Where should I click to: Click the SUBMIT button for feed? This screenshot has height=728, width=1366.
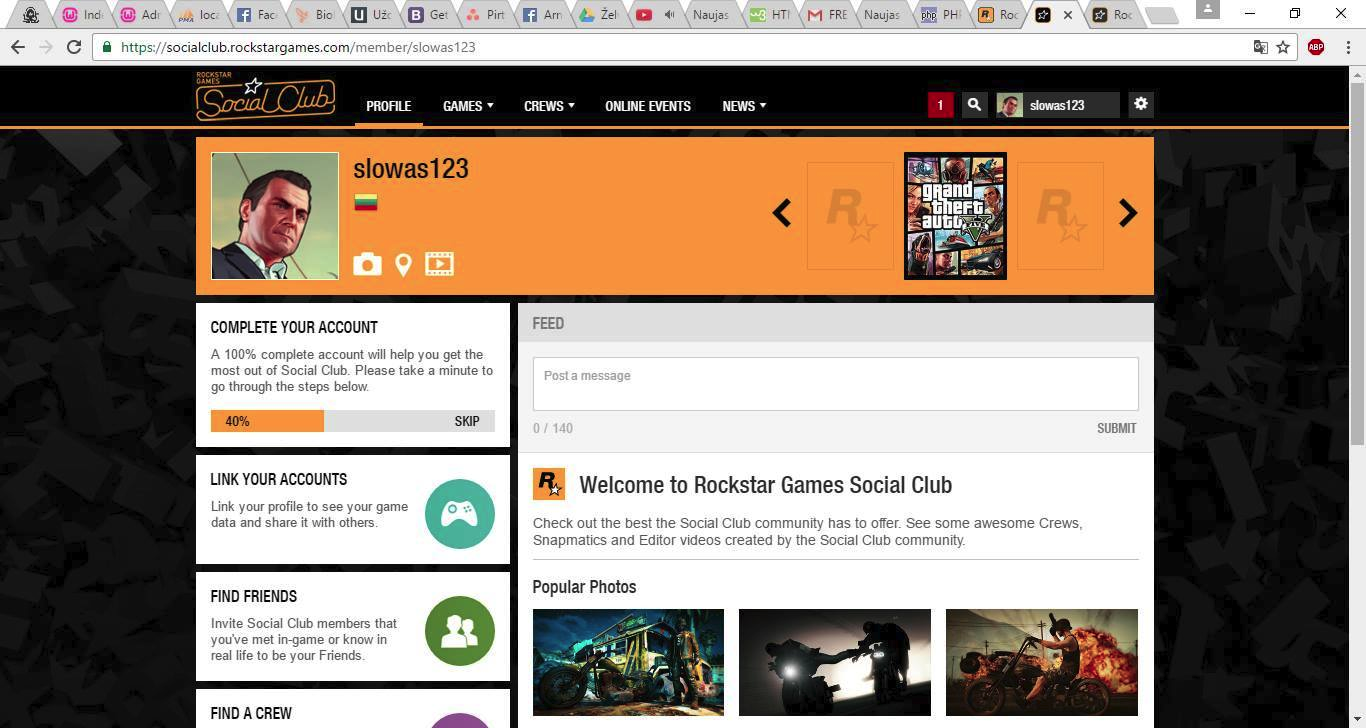point(1116,428)
